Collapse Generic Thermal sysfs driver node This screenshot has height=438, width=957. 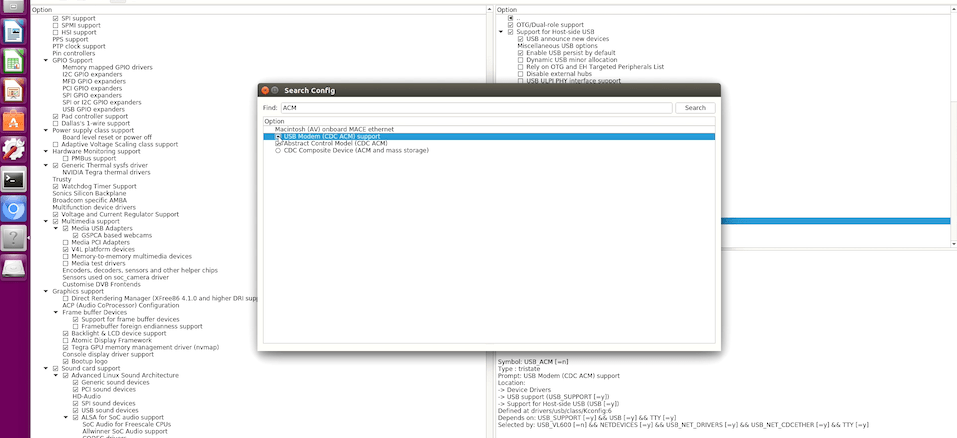pos(46,165)
